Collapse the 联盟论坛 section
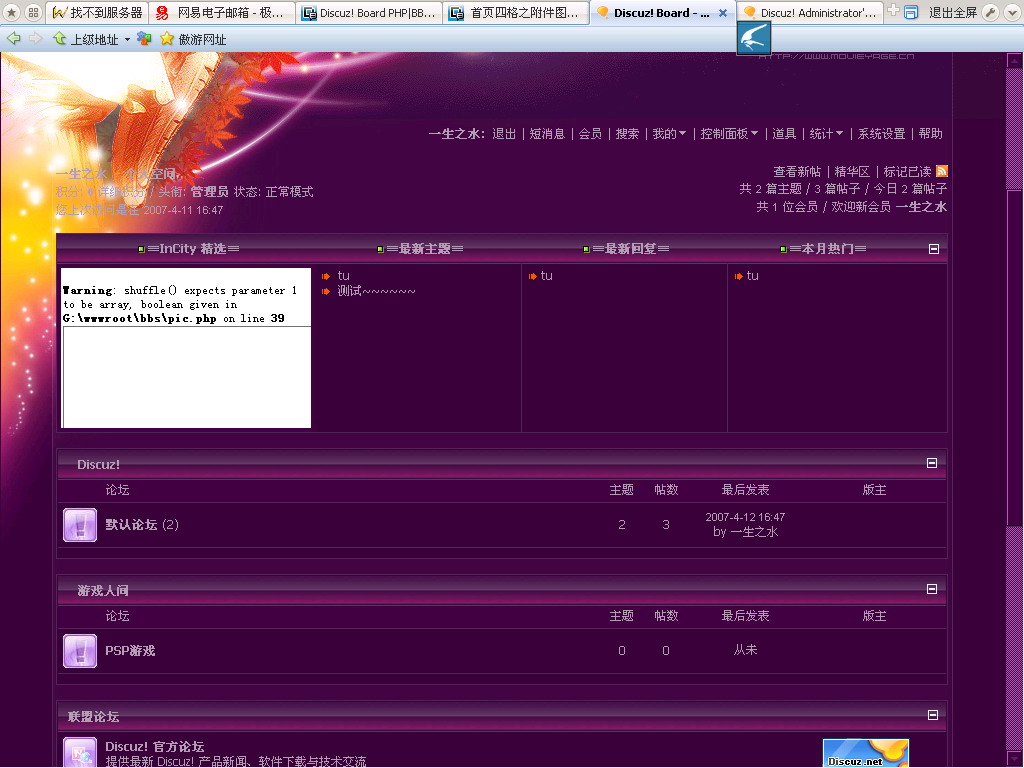 [x=933, y=715]
